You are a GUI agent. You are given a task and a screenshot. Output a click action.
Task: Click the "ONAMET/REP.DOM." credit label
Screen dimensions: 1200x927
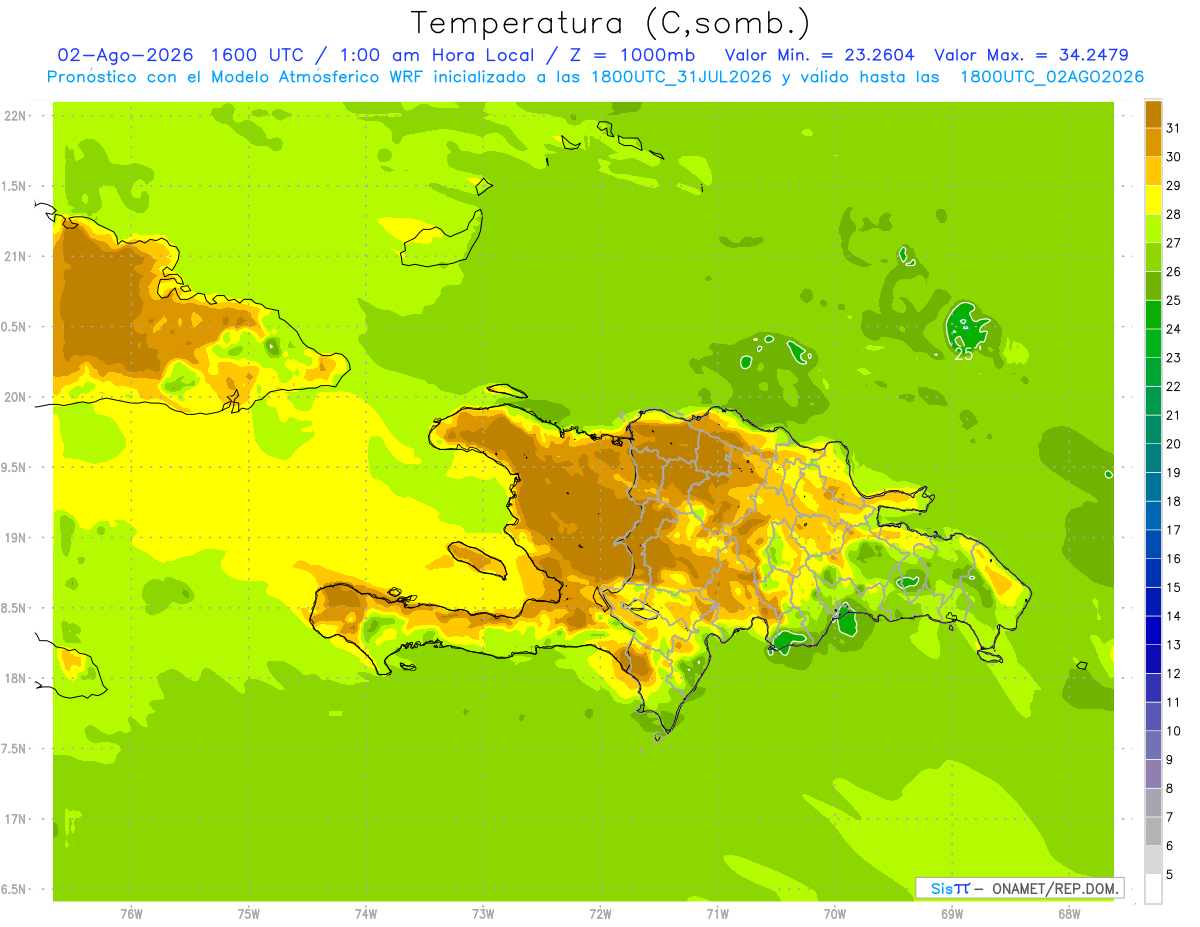1055,888
